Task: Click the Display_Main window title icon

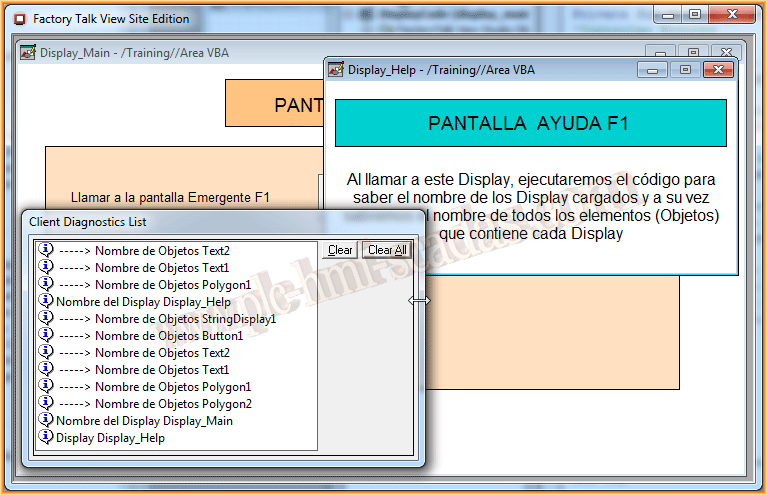Action: coord(28,53)
